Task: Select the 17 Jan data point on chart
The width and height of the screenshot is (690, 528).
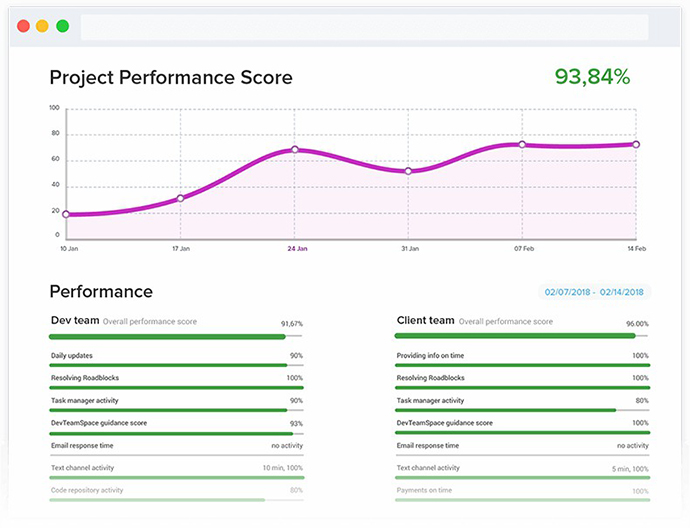Action: [180, 198]
